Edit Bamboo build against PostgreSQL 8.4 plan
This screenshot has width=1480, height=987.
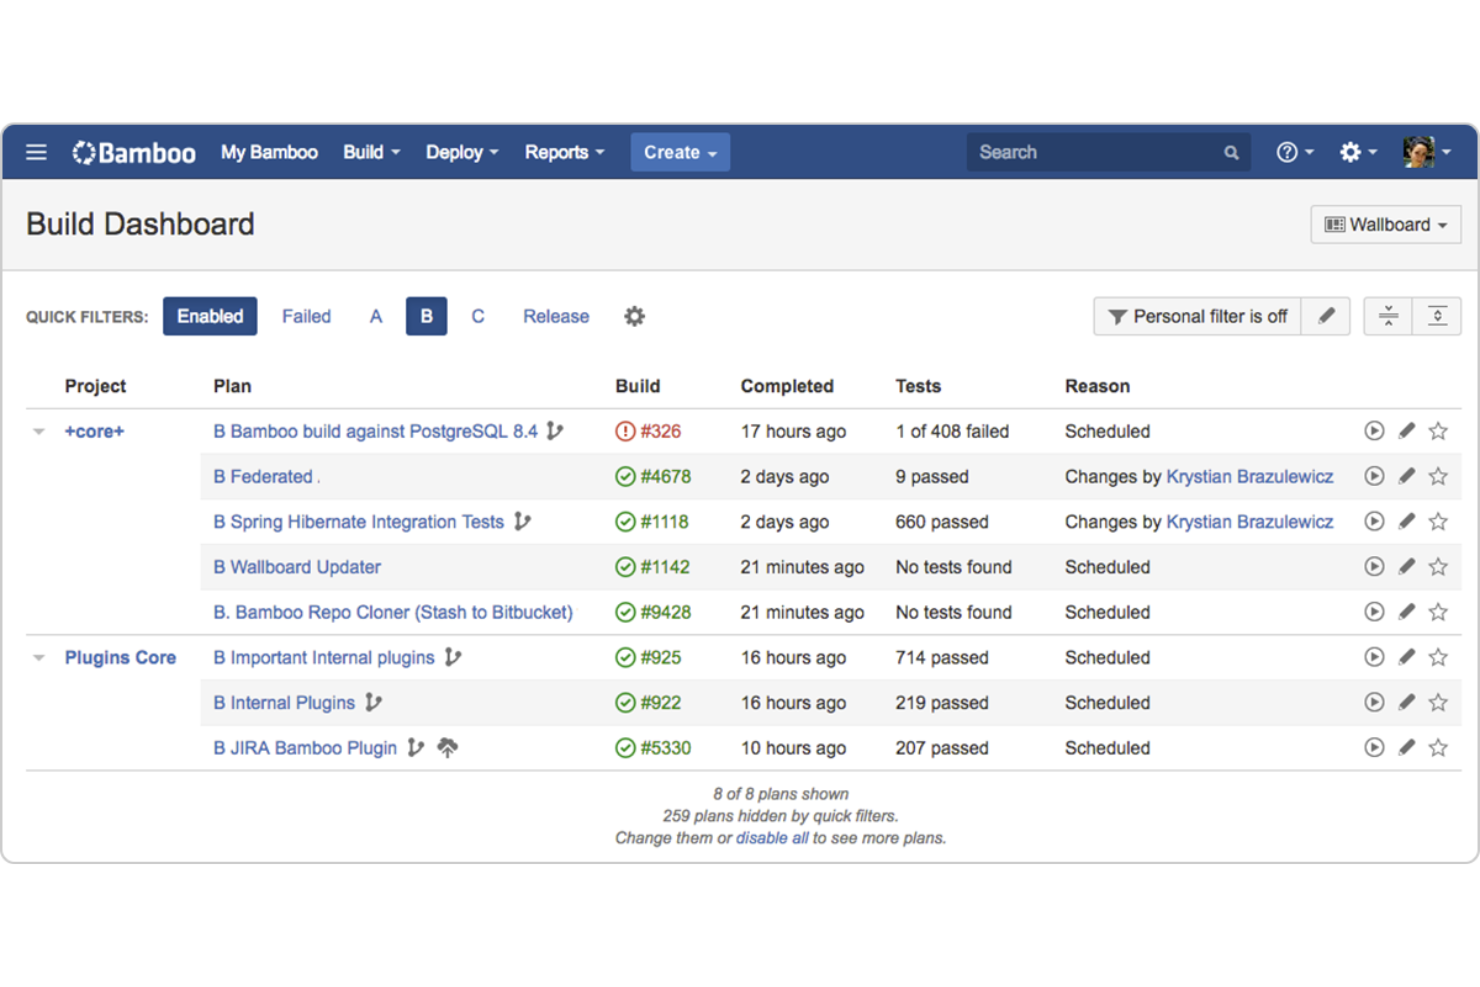coord(1407,431)
